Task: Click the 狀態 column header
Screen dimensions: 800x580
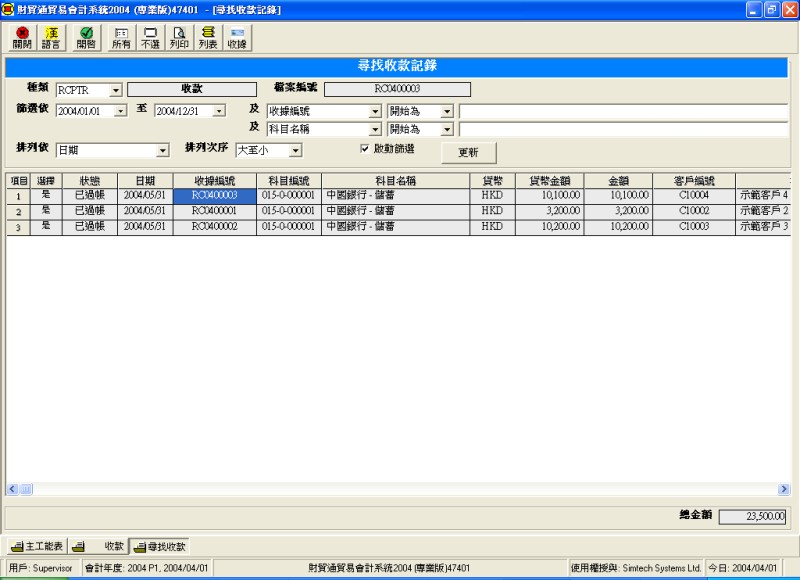Action: pyautogui.click(x=90, y=181)
